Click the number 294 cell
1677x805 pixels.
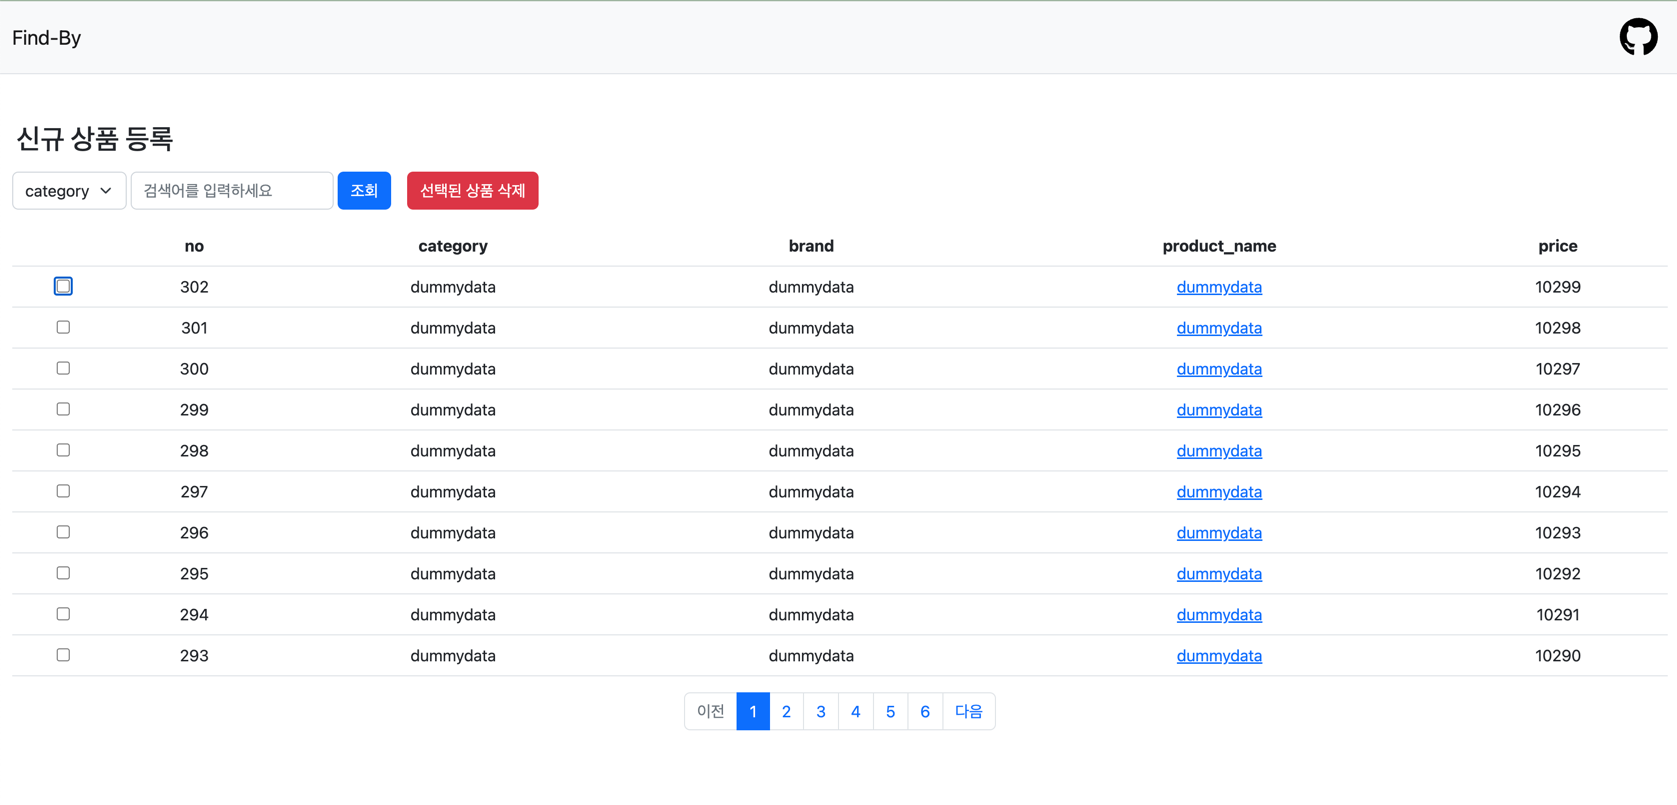(x=194, y=615)
